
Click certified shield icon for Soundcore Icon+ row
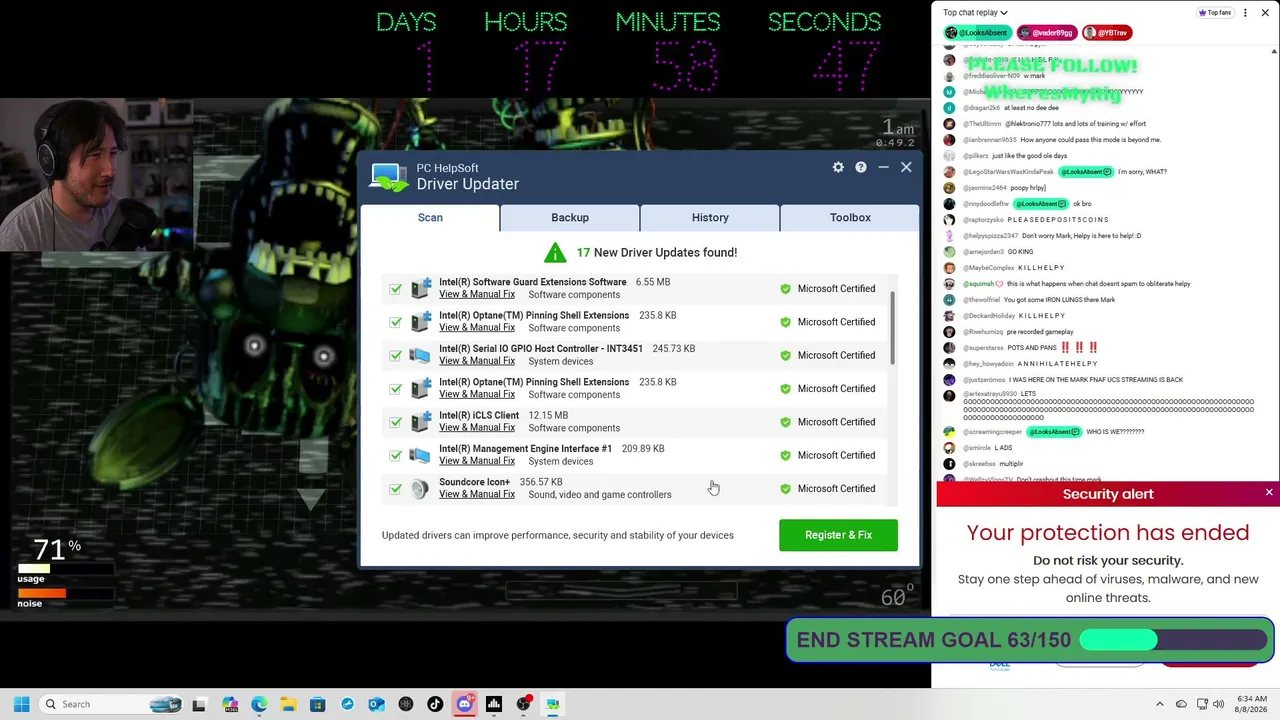coord(785,489)
